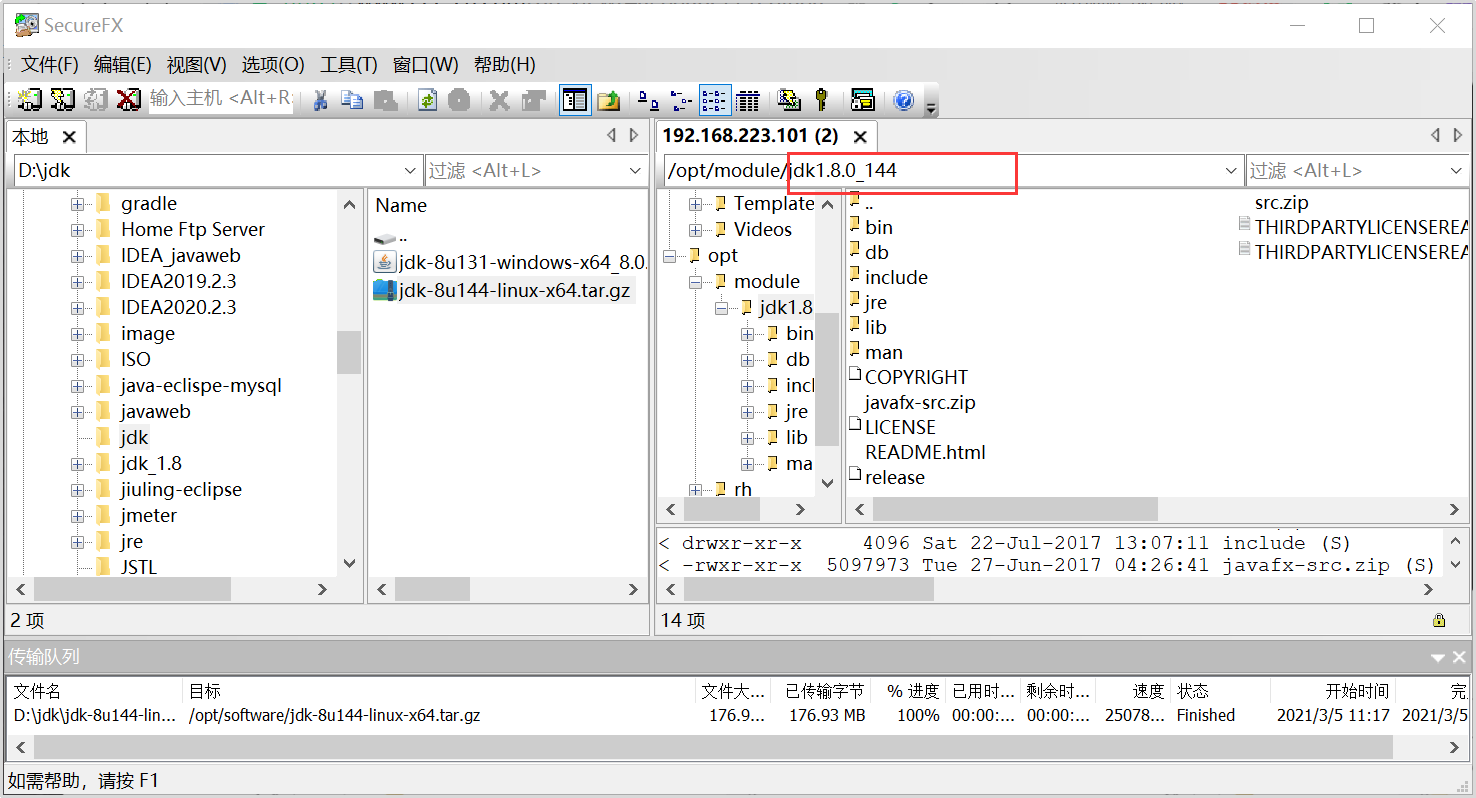Screen dimensions: 1476x798
Task: Close the 传输队列 panel
Action: click(x=1459, y=657)
